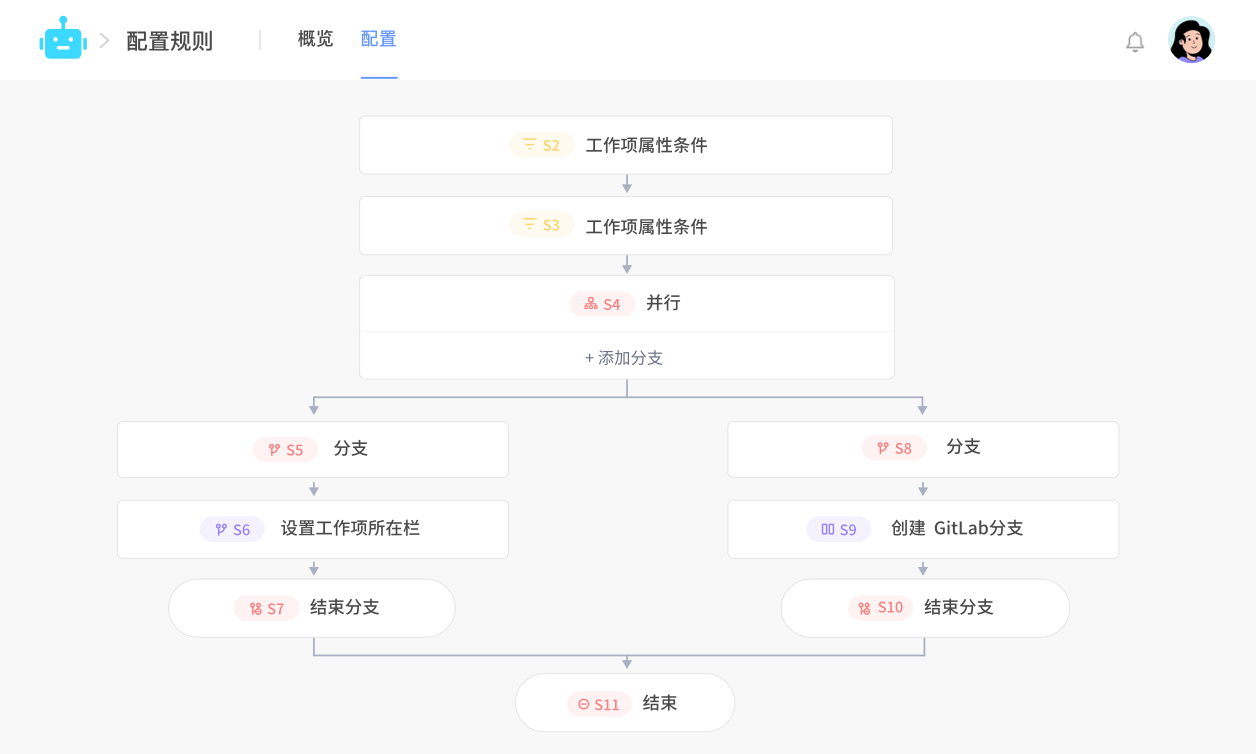The width and height of the screenshot is (1256, 754).
Task: Click 添加分支 to add a new branch
Action: pyautogui.click(x=626, y=356)
